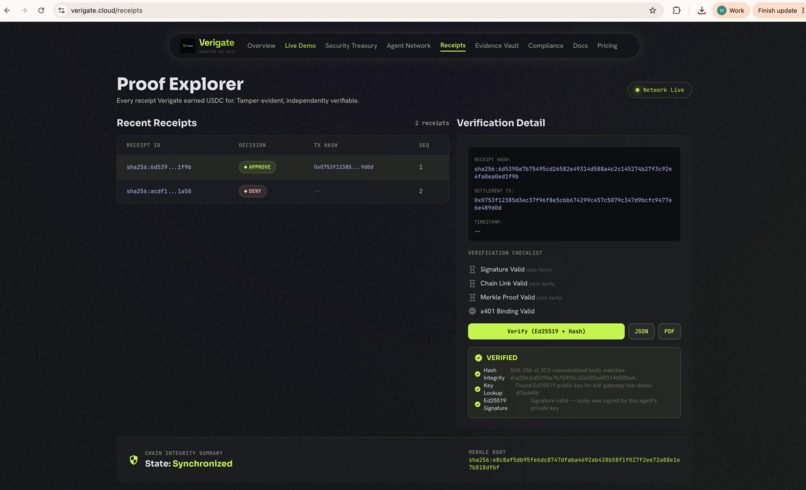The image size is (806, 490).
Task: Click the Proof Explorer heading
Action: coord(180,84)
